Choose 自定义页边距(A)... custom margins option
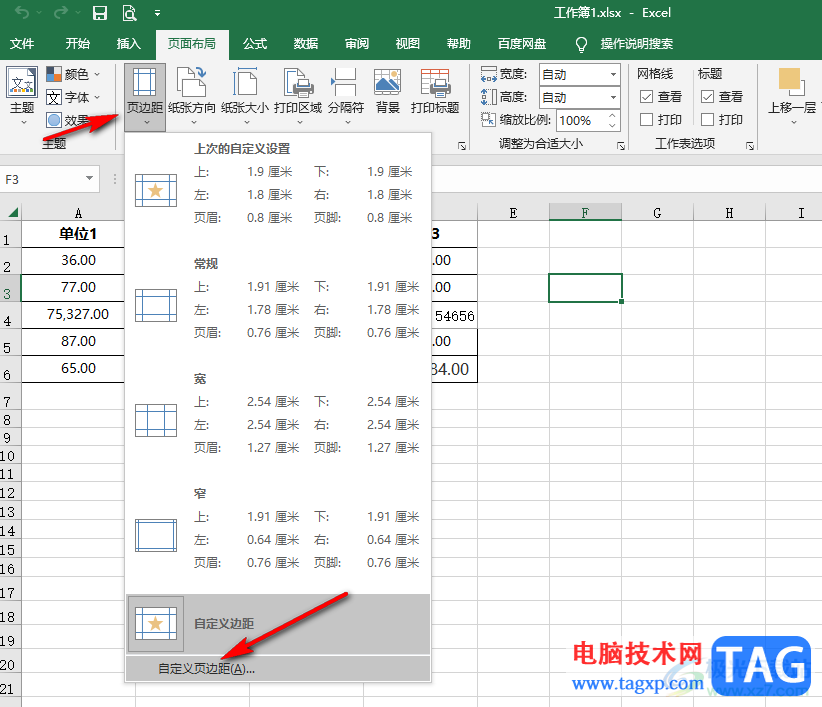822x707 pixels. click(278, 669)
